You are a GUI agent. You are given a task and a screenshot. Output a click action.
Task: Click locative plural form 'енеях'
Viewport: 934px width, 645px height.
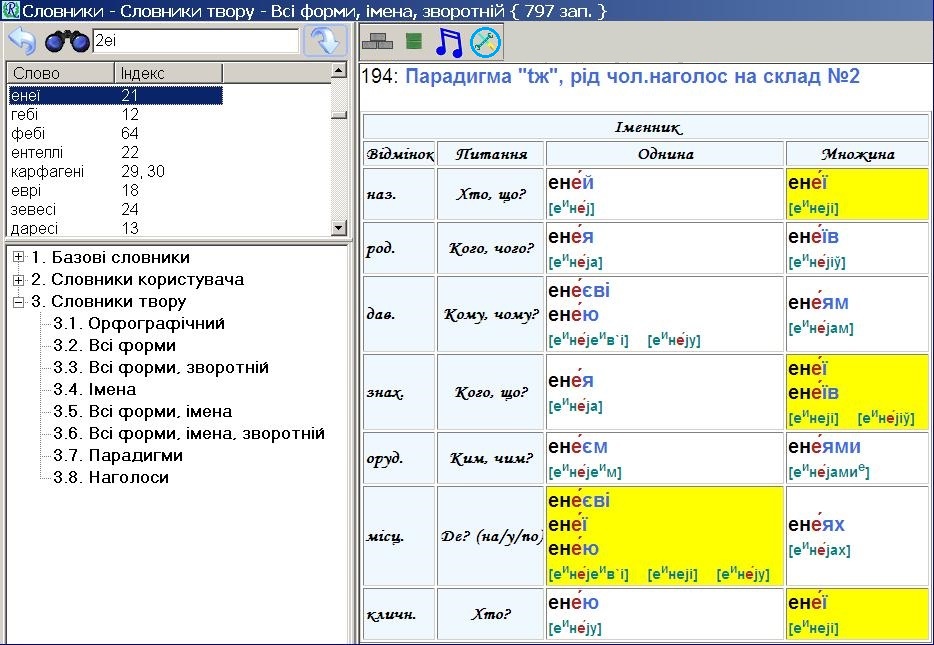pos(817,524)
